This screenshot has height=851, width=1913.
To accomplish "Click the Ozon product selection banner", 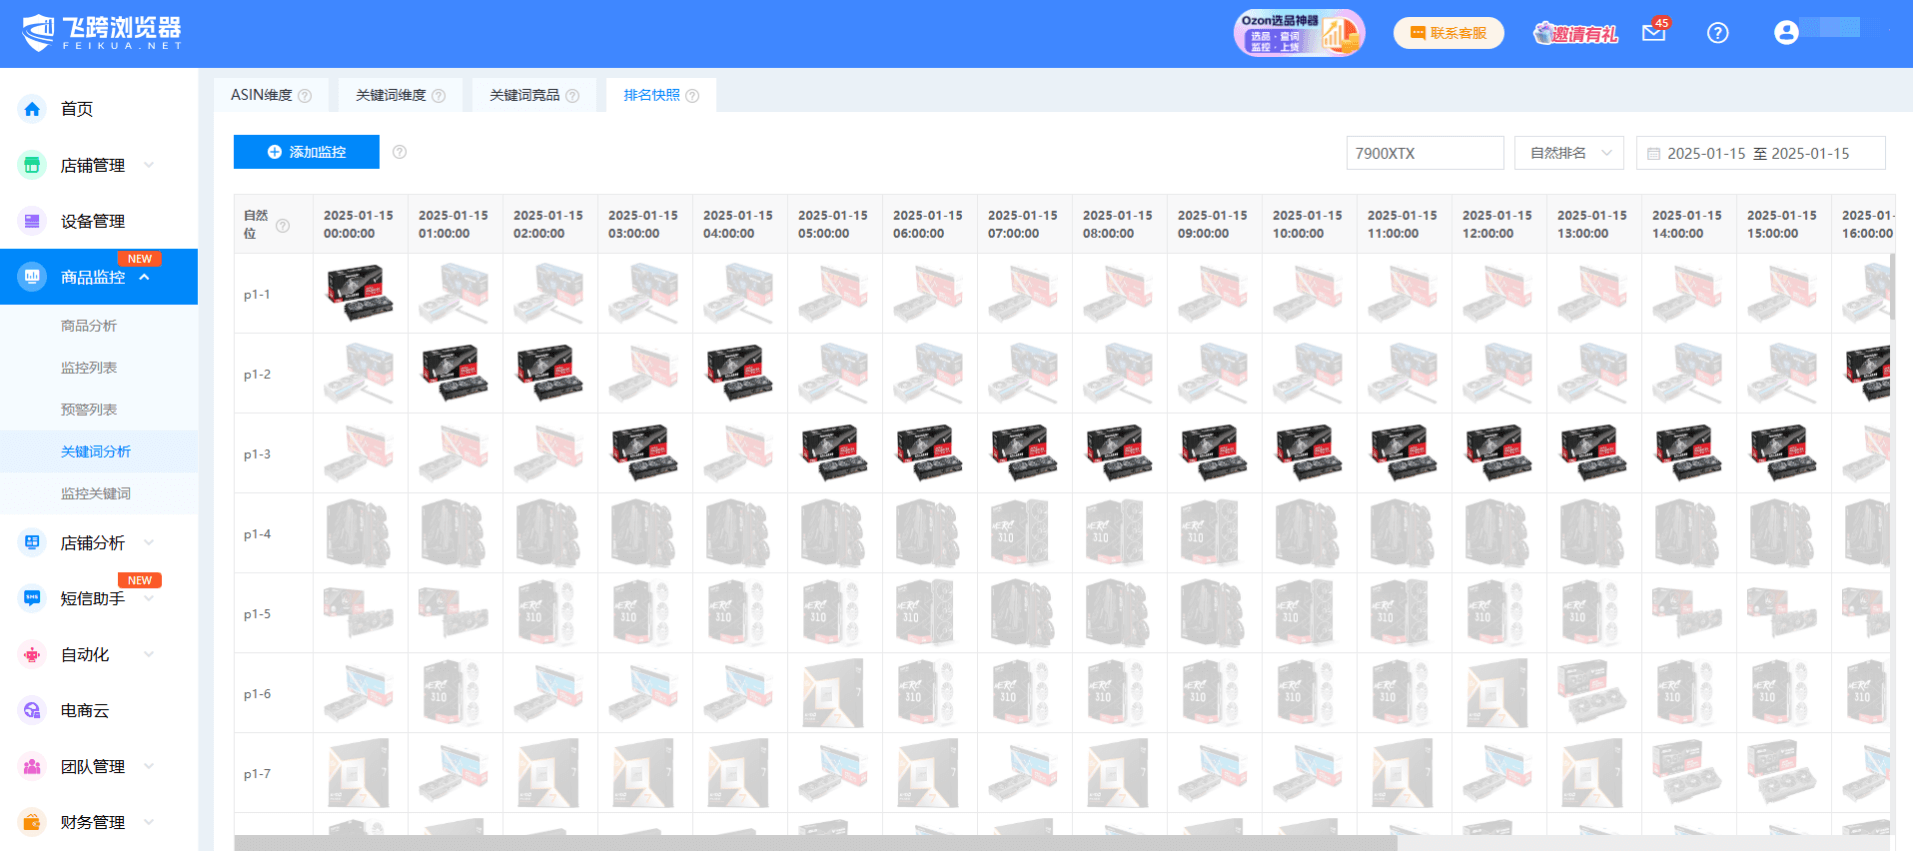I will 1298,33.
